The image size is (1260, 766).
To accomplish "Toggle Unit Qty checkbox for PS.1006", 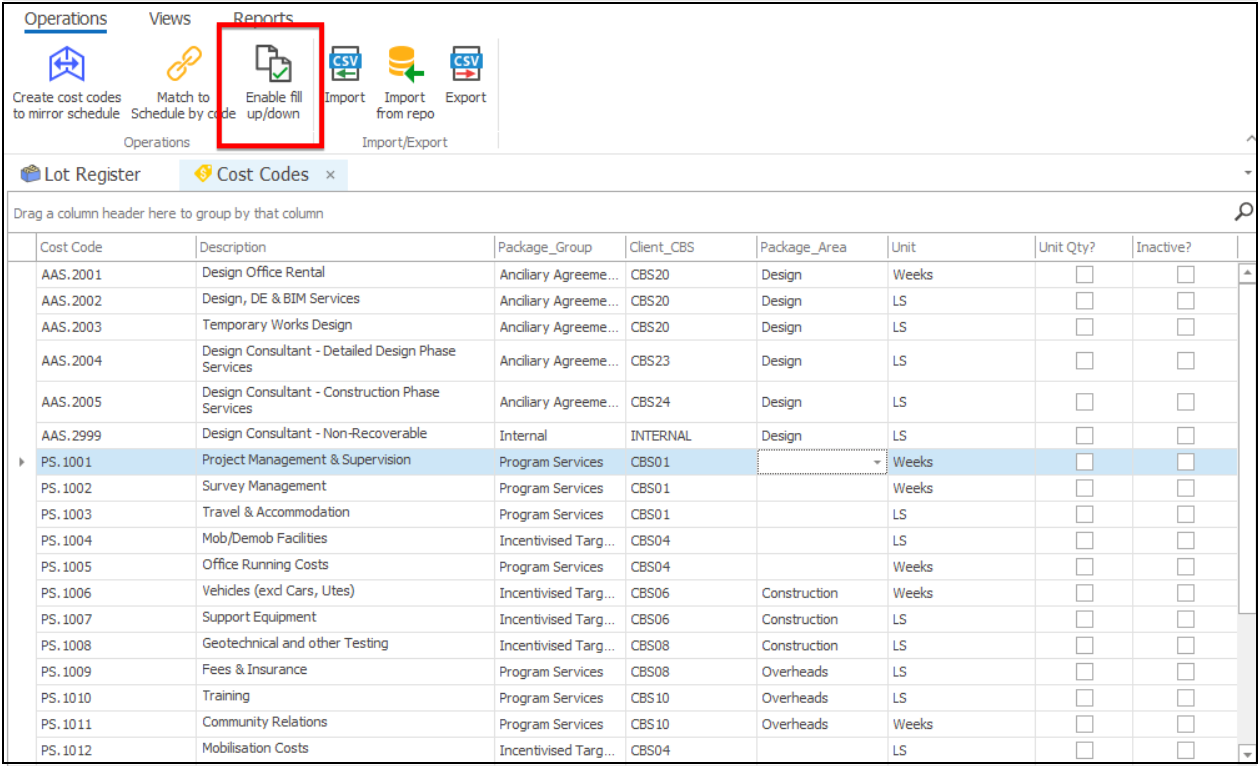I will pos(1084,593).
